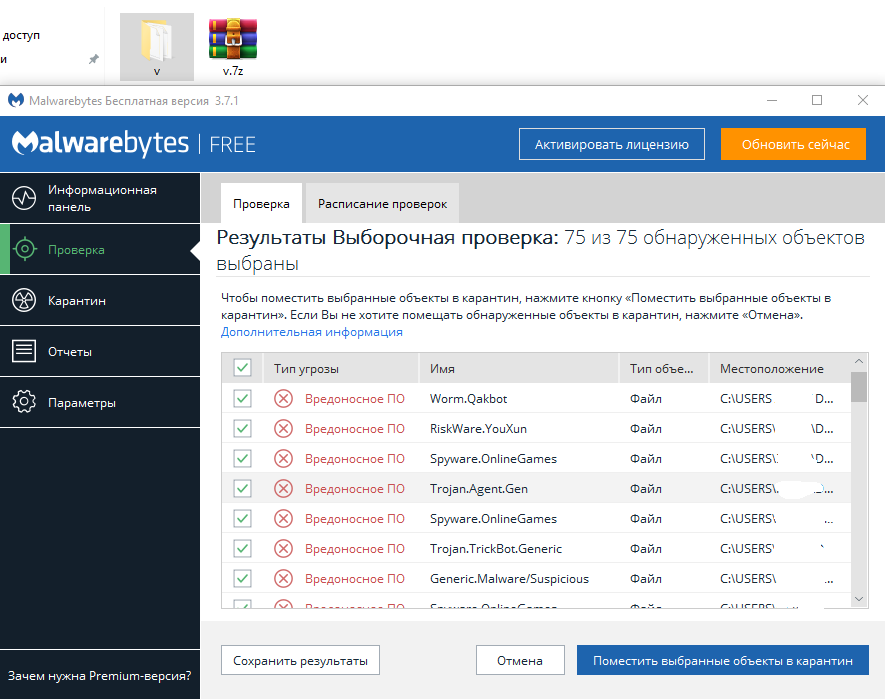The height and width of the screenshot is (699, 885).
Task: Click location cell in Trojan.Agent.Gen row
Action: (x=777, y=488)
